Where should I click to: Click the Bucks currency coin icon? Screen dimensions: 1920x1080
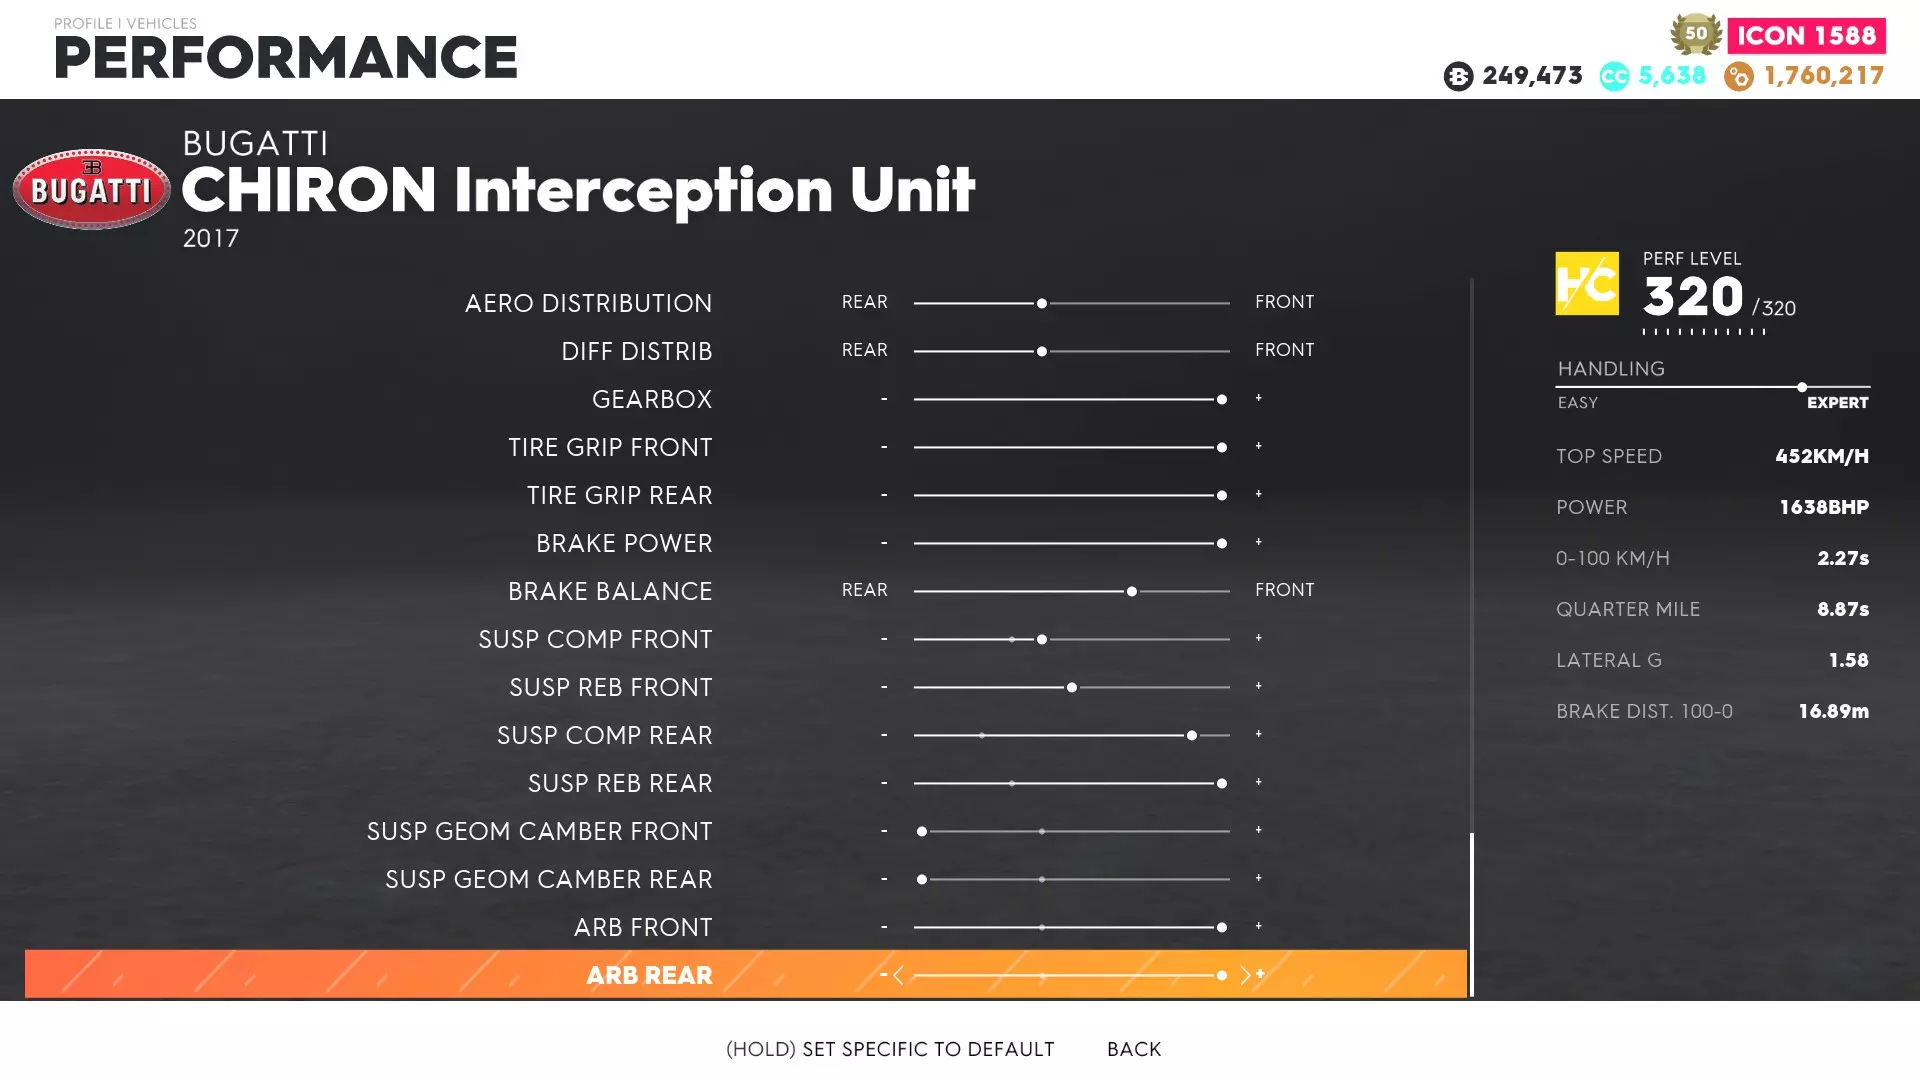point(1458,76)
